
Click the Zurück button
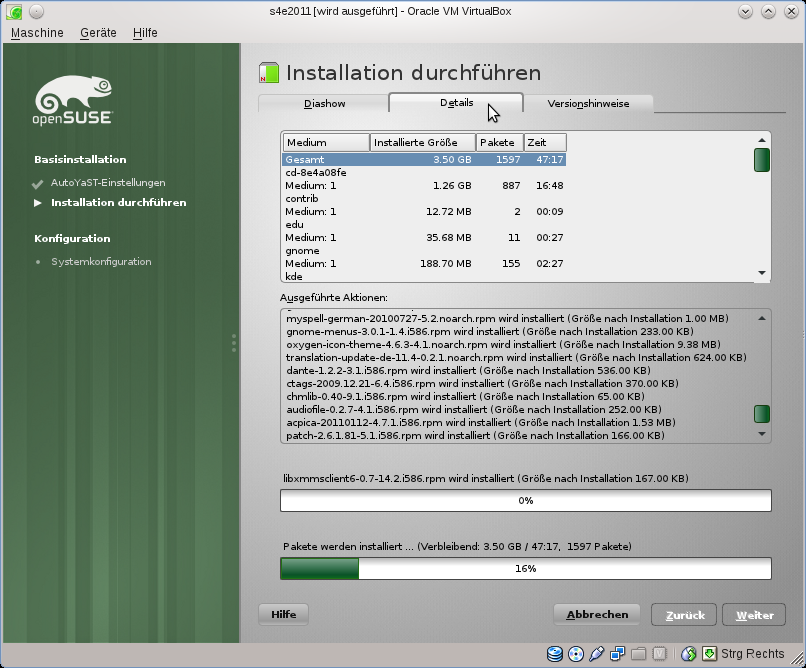point(684,615)
